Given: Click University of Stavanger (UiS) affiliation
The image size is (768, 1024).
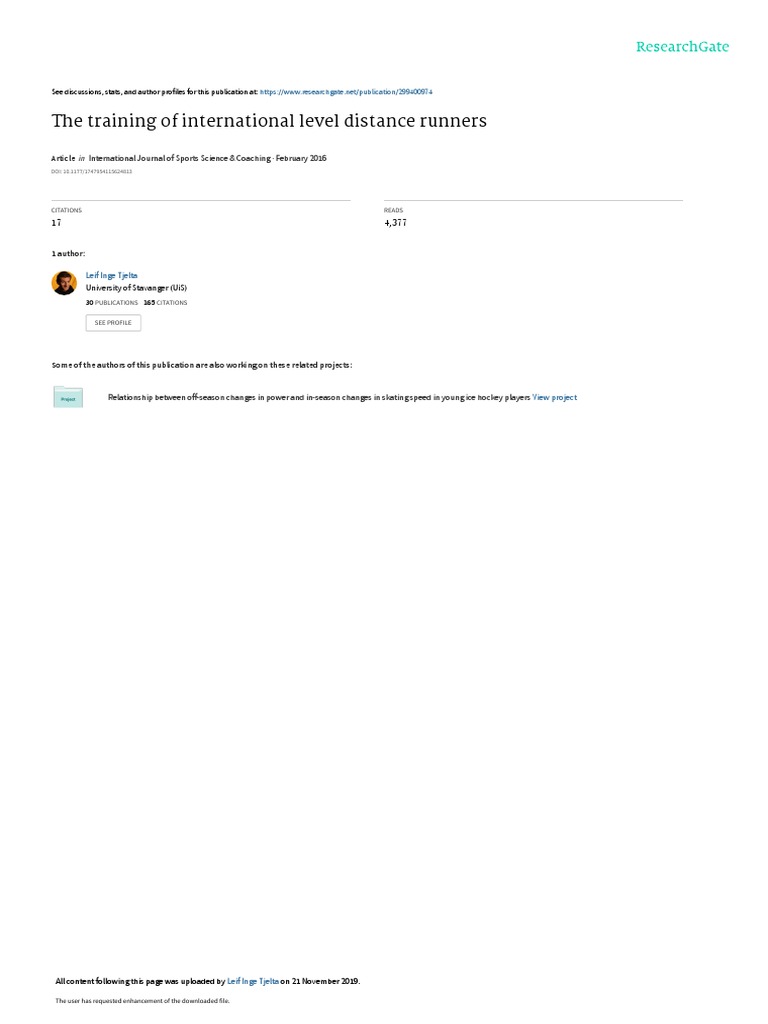Looking at the screenshot, I should coord(136,288).
